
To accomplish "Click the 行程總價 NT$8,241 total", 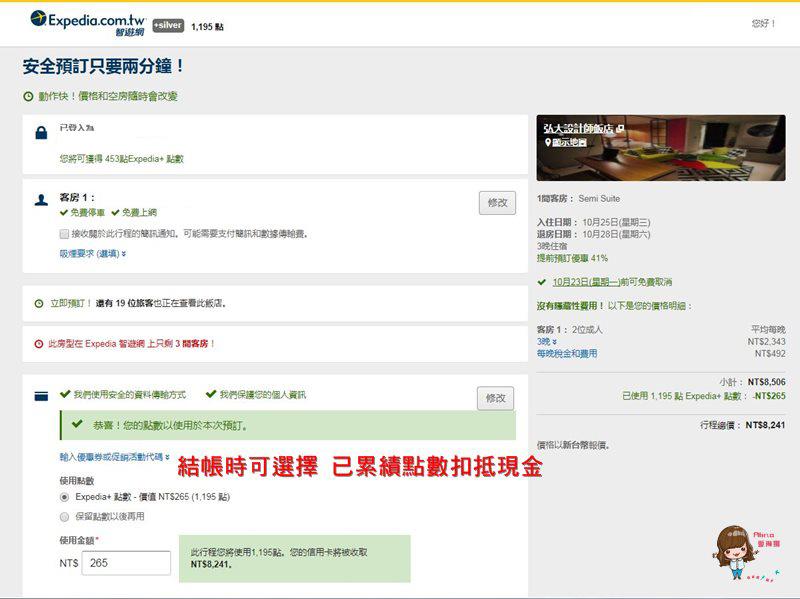I will tap(742, 425).
